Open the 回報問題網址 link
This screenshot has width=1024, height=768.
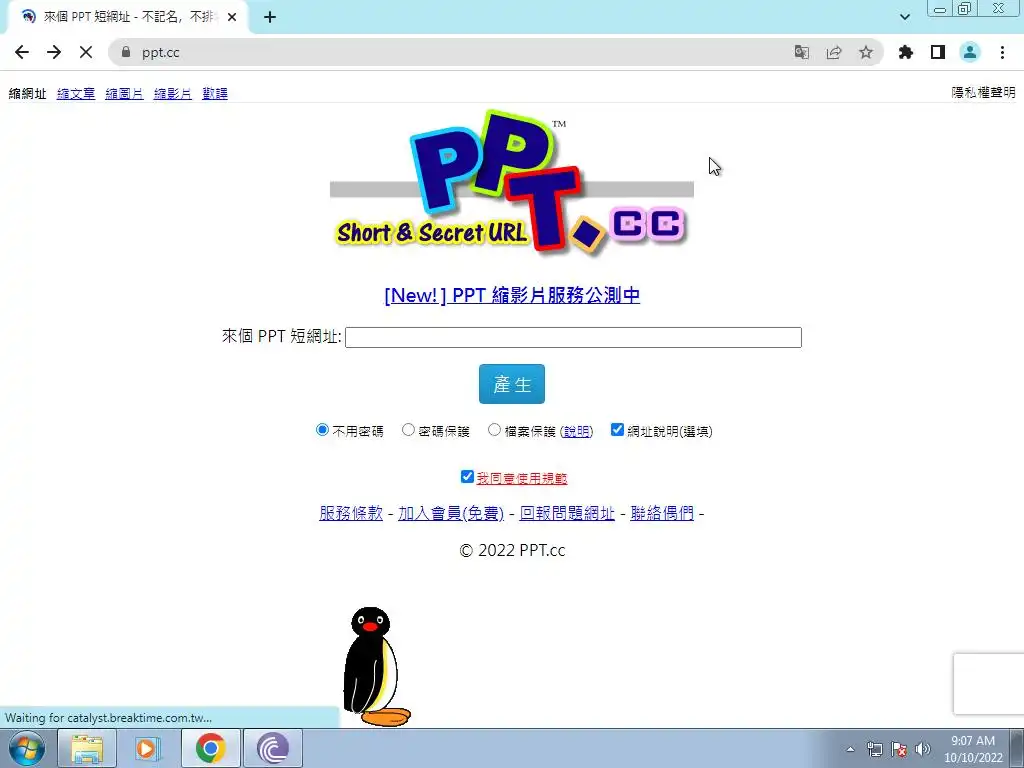[x=567, y=513]
